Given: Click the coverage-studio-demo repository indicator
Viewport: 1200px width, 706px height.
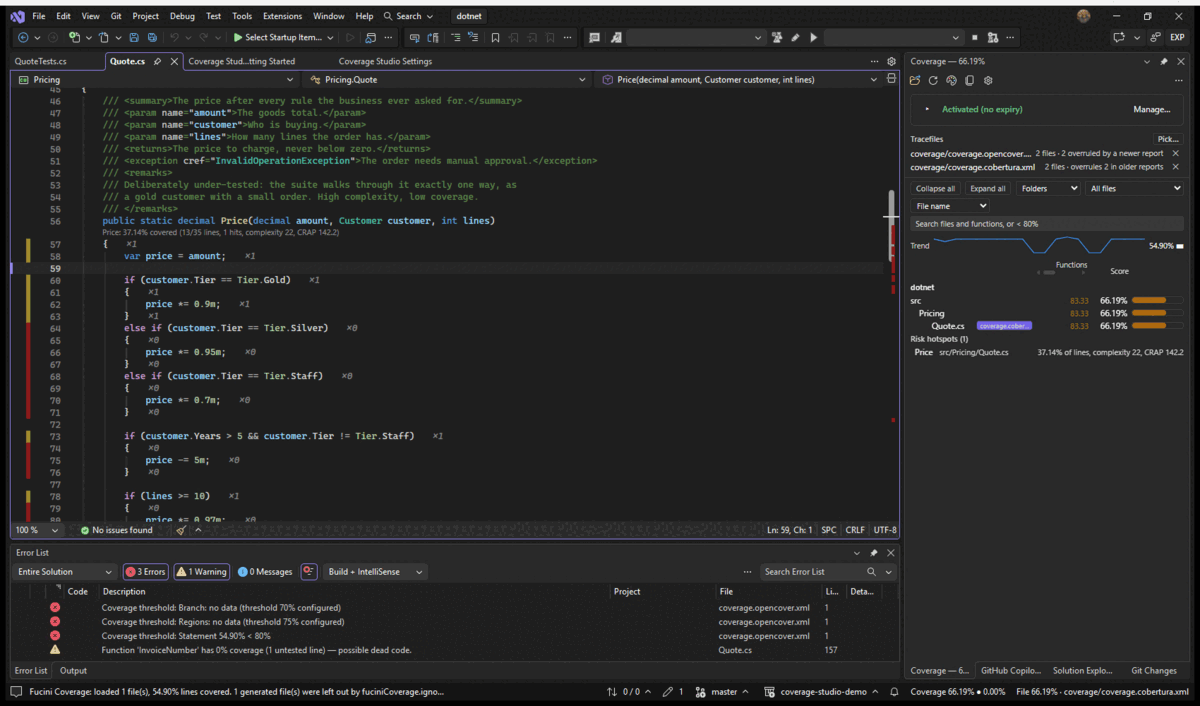Looking at the screenshot, I should pyautogui.click(x=822, y=692).
